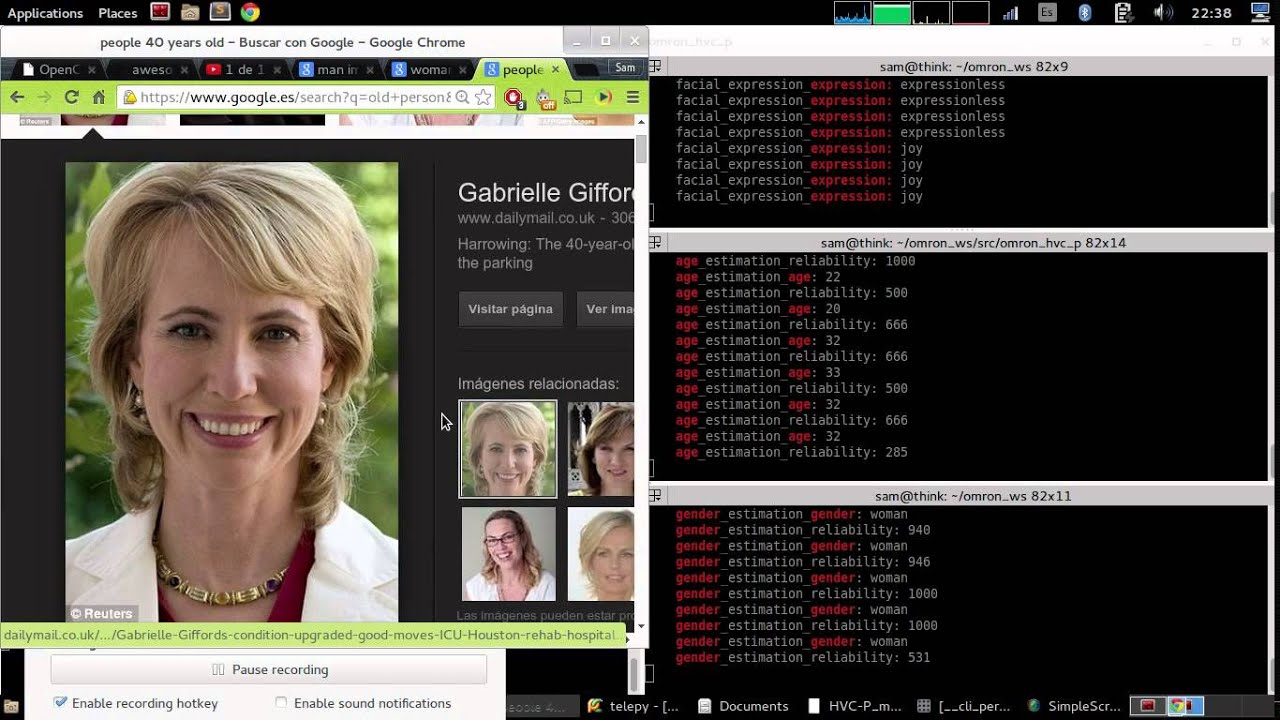Bookmark this page with the star icon
1280x720 pixels.
(483, 97)
